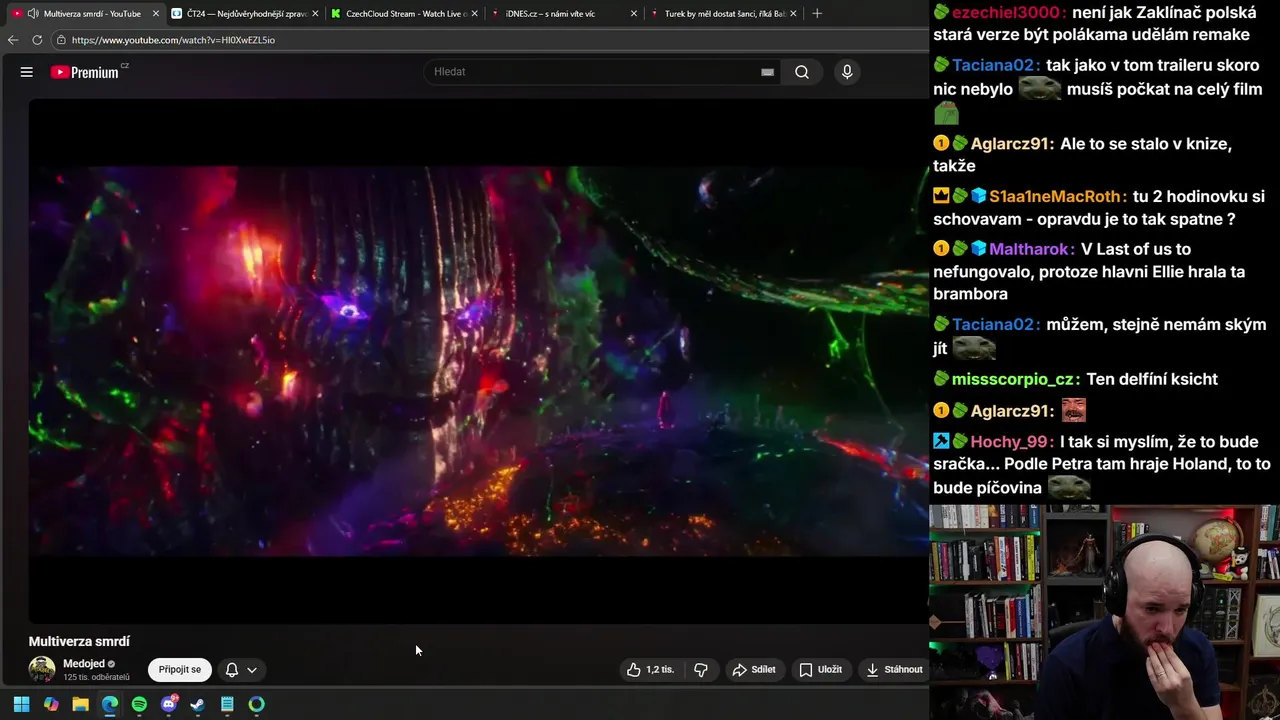The image size is (1280, 720).
Task: Open the Medojed channel avatar
Action: pyautogui.click(x=42, y=669)
